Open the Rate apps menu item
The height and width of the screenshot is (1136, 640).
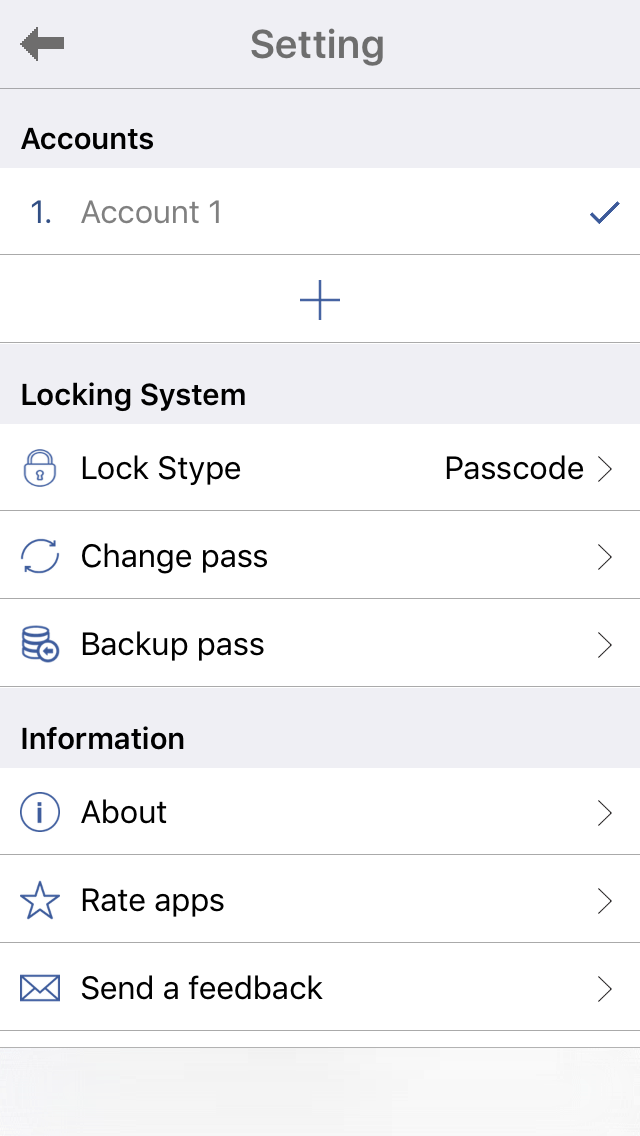point(152,900)
